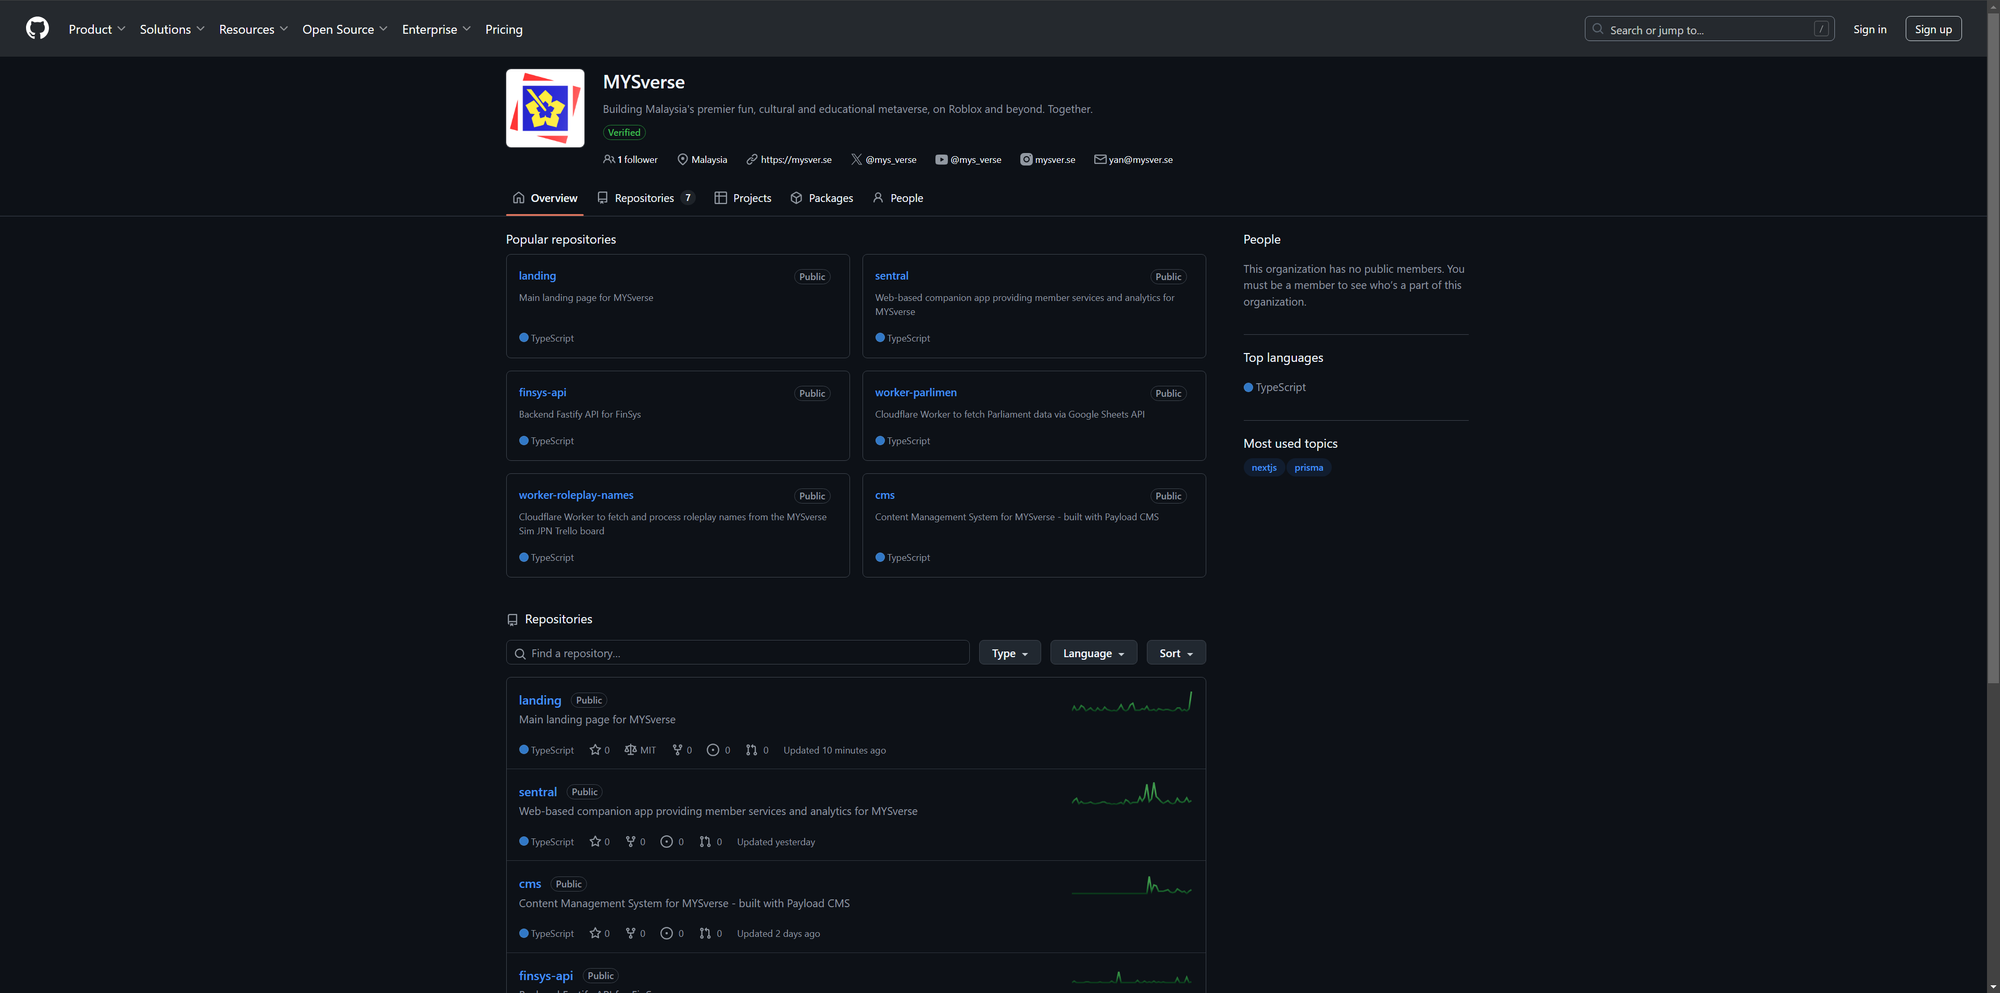The height and width of the screenshot is (993, 2000).
Task: Click the People sidebar heading
Action: coord(1262,240)
